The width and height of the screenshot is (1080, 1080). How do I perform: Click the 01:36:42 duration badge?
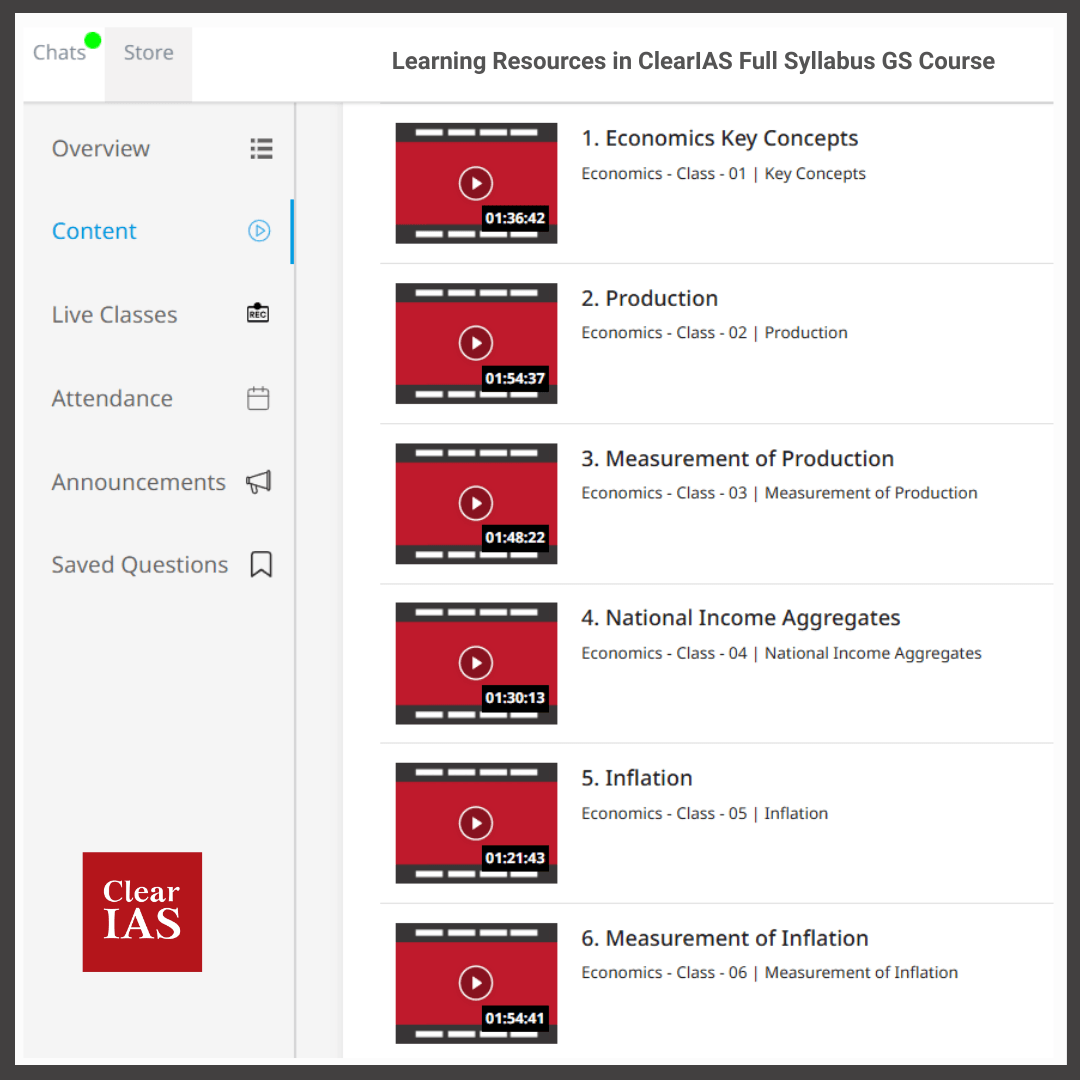[x=515, y=218]
